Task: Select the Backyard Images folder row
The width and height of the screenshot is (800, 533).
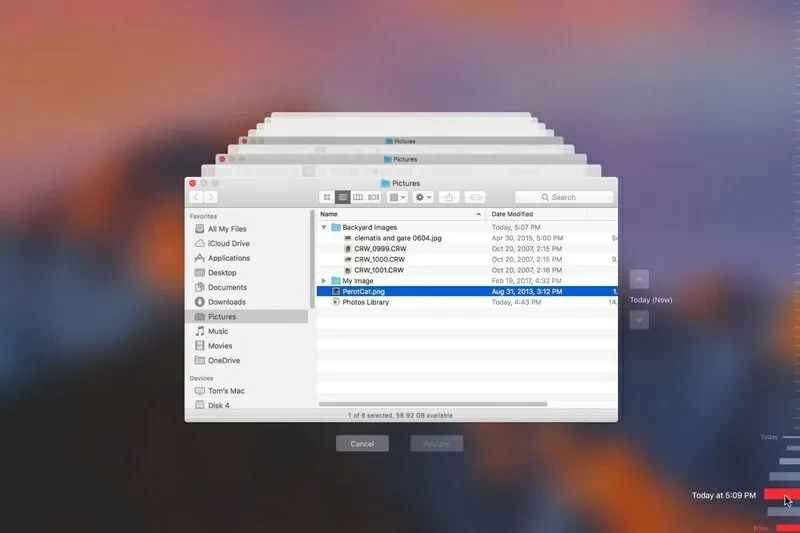Action: pos(467,227)
